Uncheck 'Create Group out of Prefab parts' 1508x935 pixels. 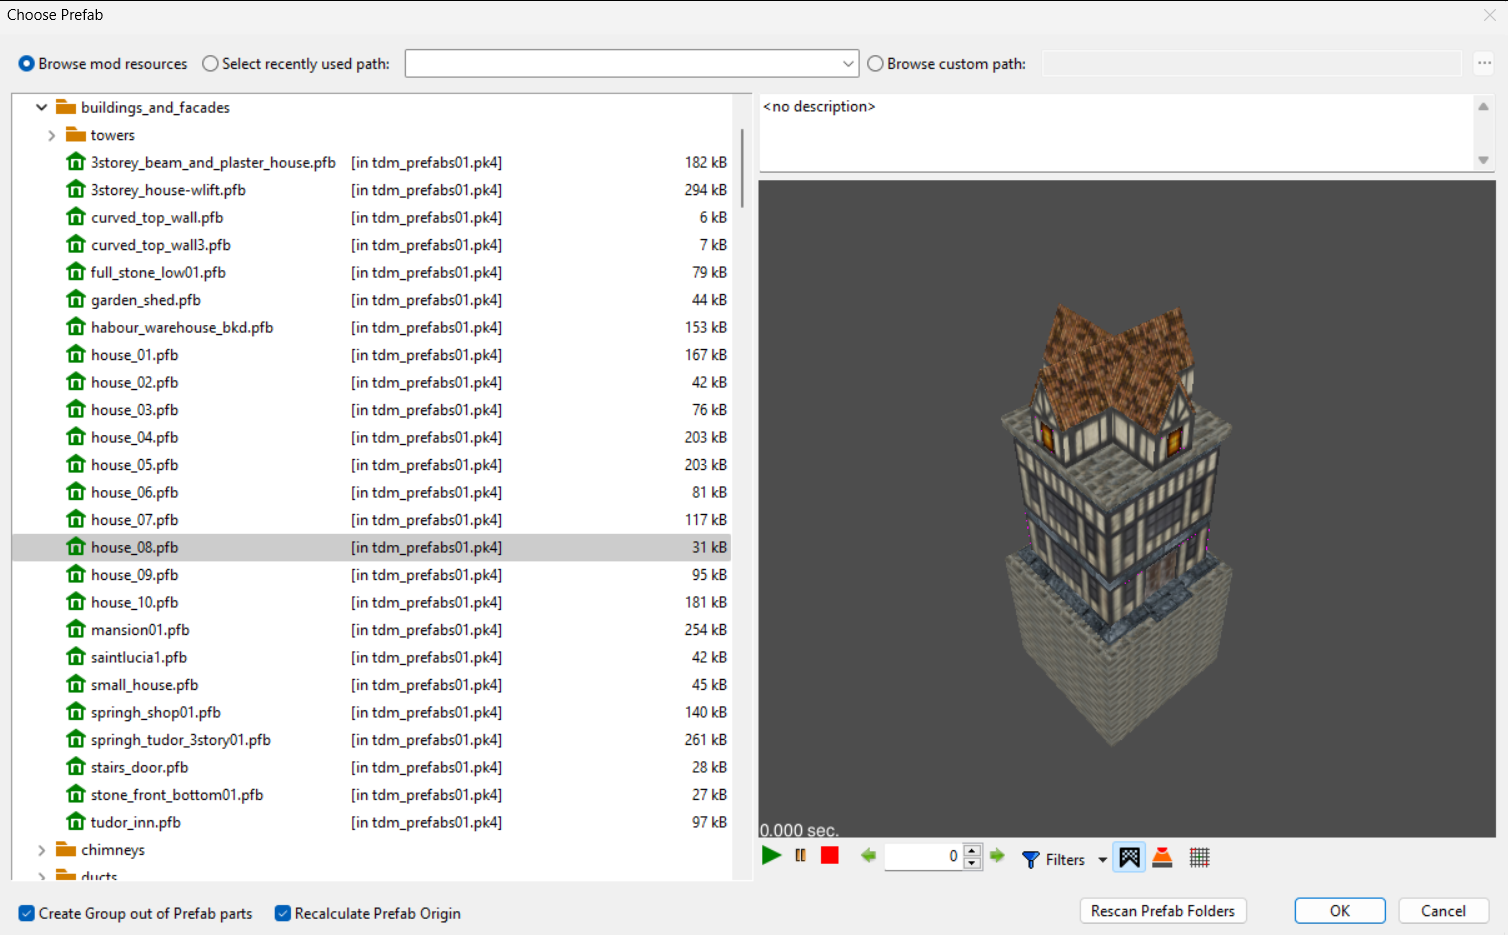pyautogui.click(x=27, y=914)
